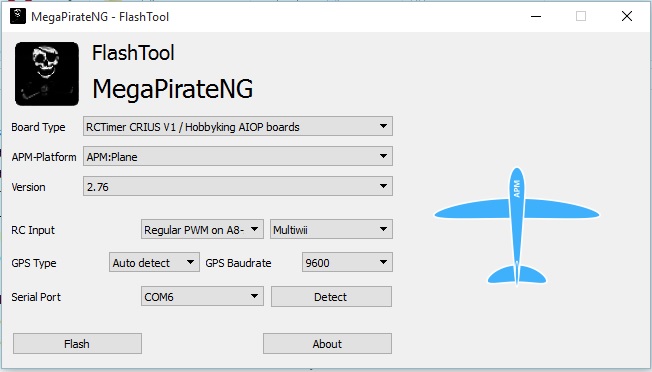This screenshot has height=372, width=652.
Task: Open the Board Type dropdown
Action: coord(238,126)
